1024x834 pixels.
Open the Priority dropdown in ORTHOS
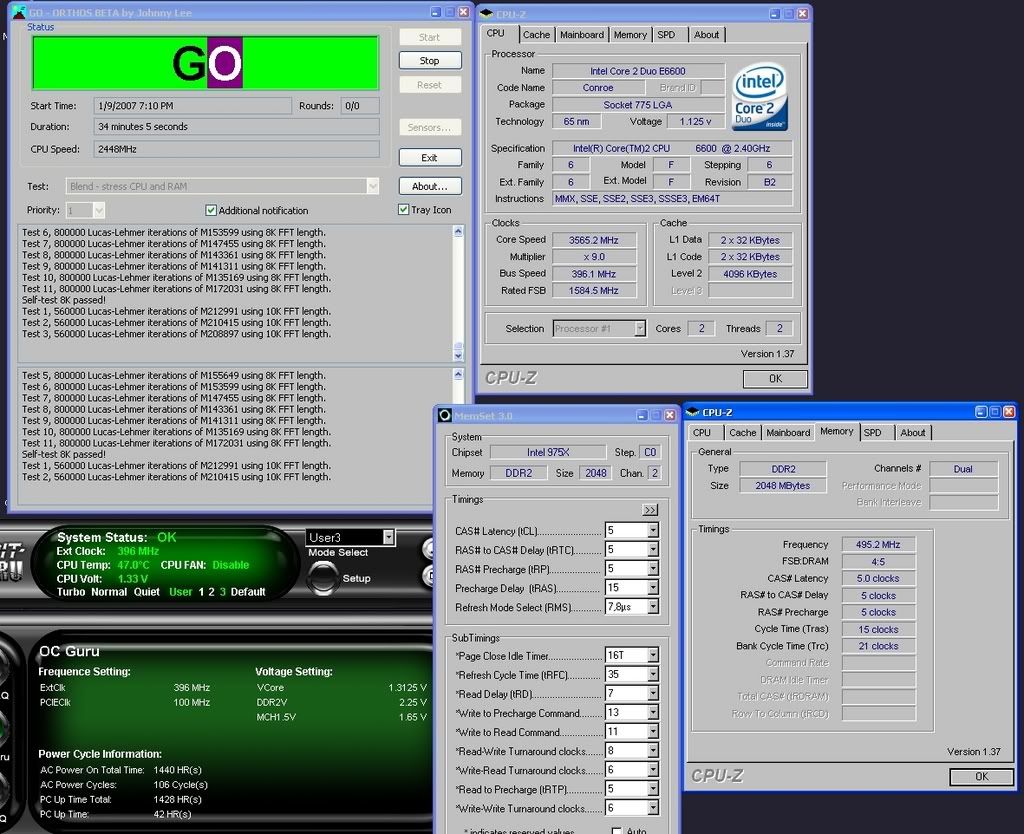tap(99, 210)
